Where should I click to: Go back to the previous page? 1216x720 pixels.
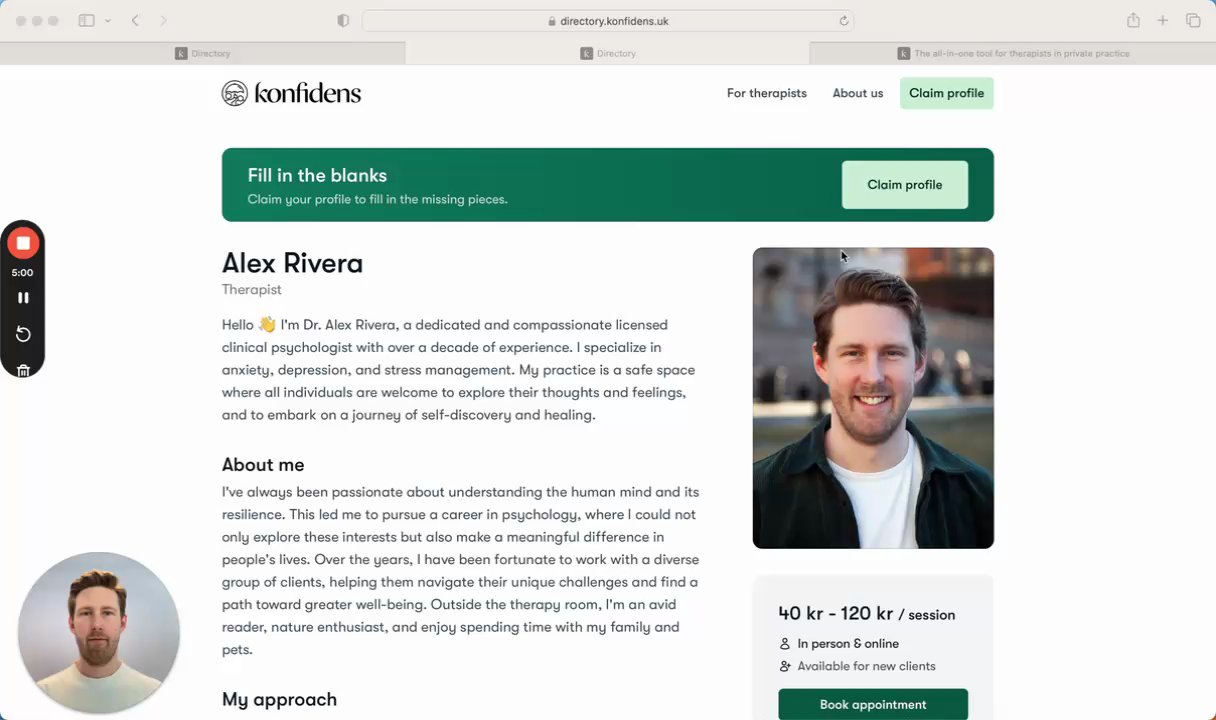(x=135, y=20)
